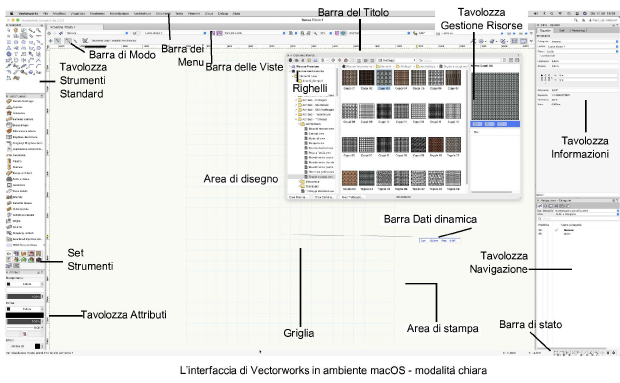Toggle the active checkmark for the class in Navigation
This screenshot has width=620, height=383.
point(556,230)
